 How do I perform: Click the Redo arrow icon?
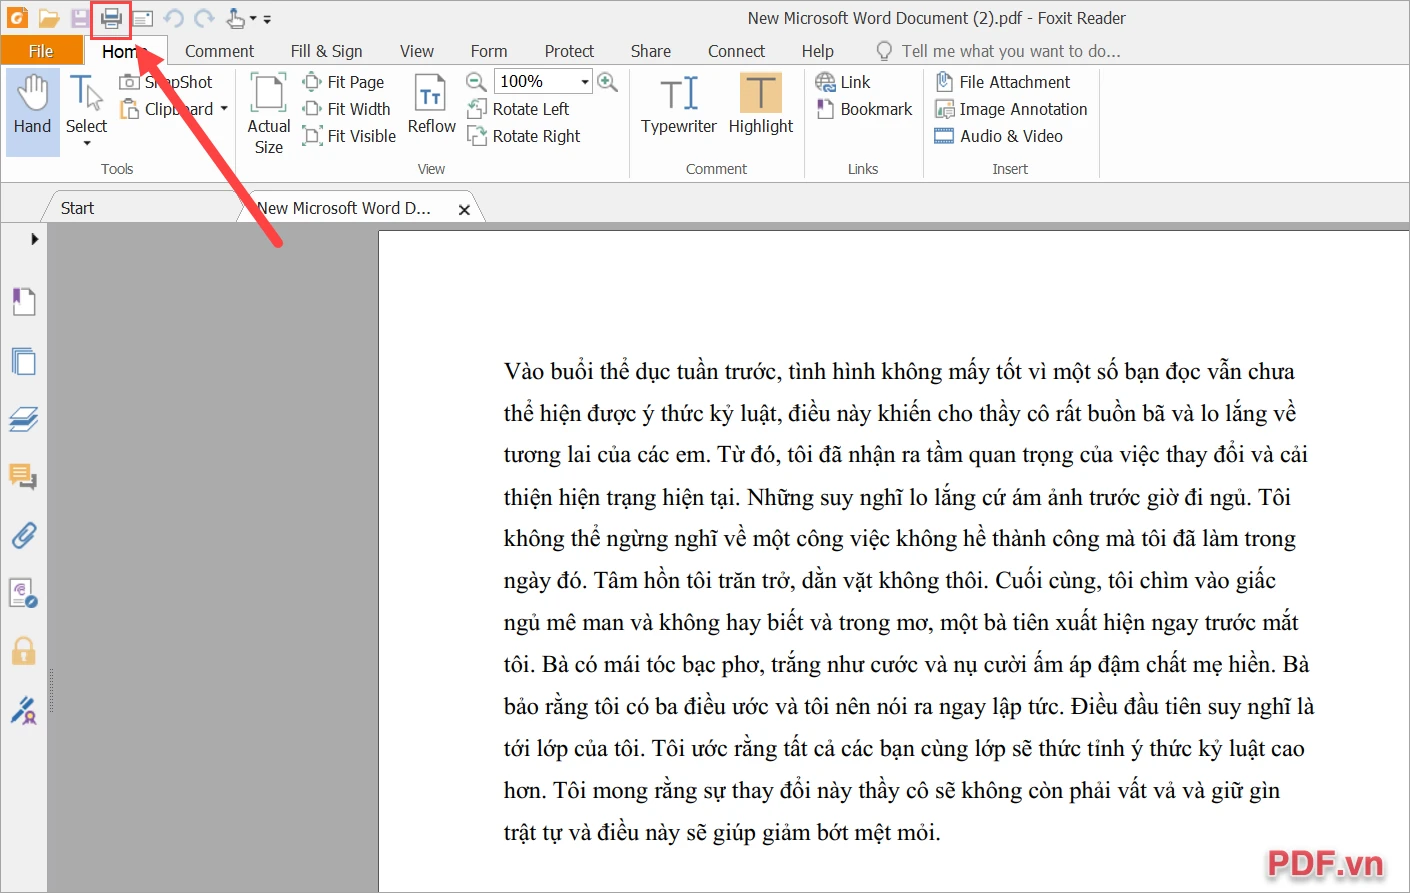(204, 18)
